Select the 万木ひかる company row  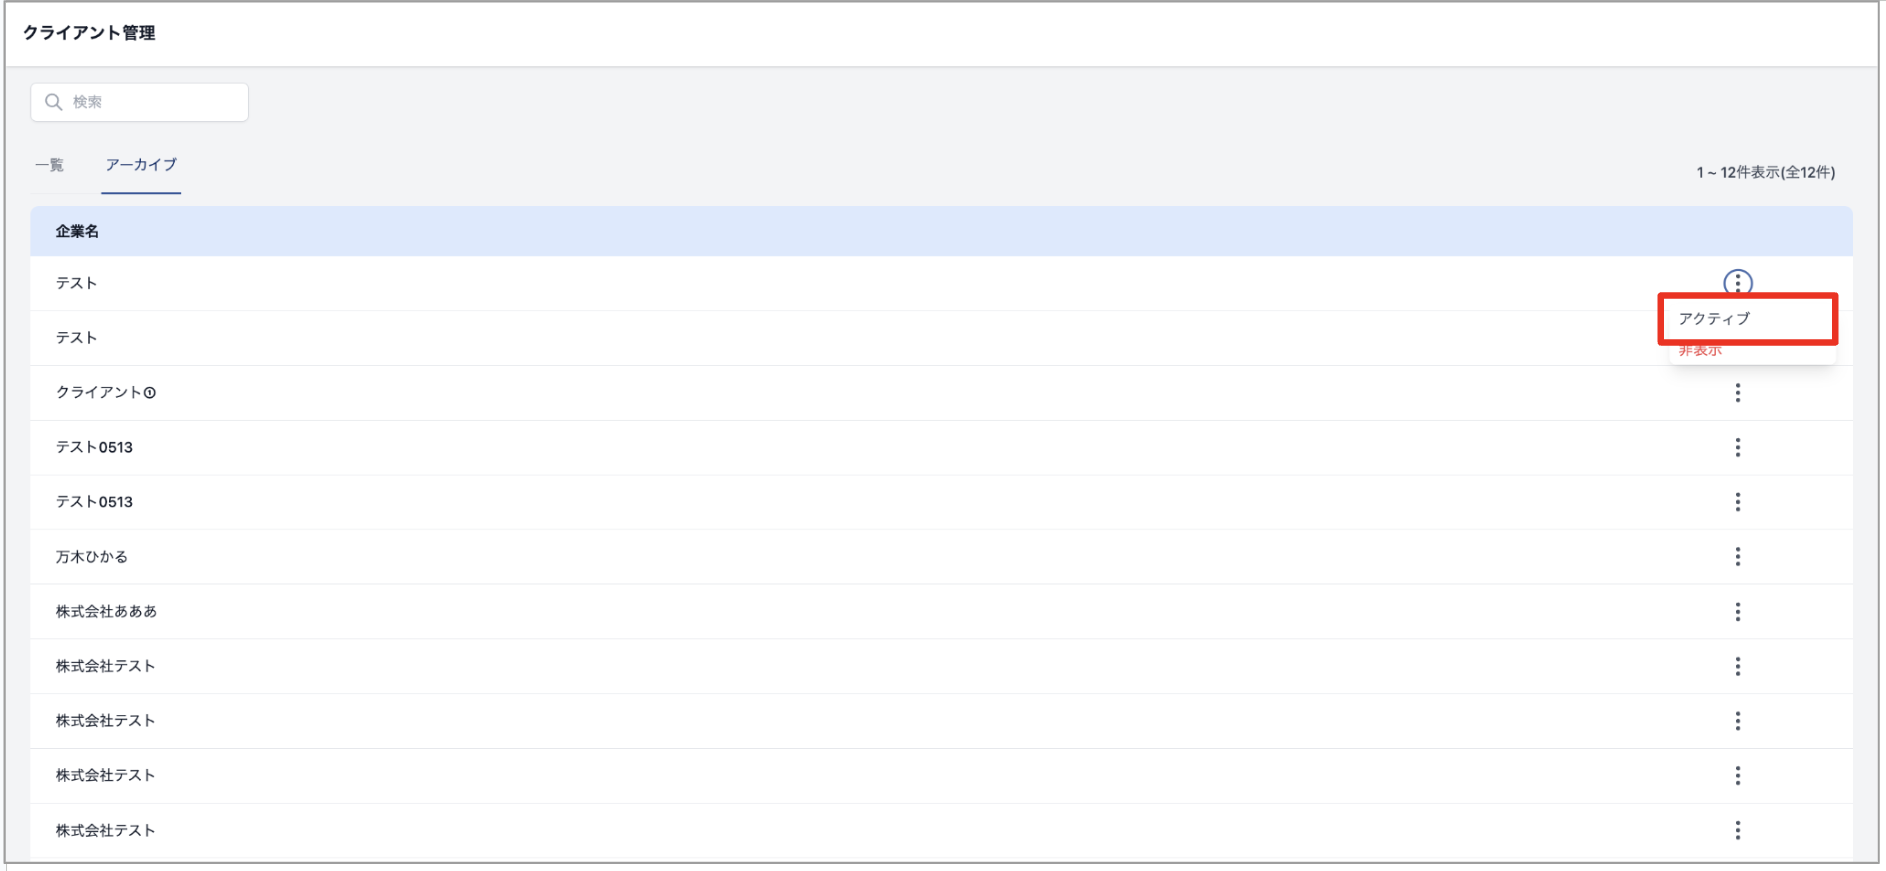pyautogui.click(x=941, y=557)
